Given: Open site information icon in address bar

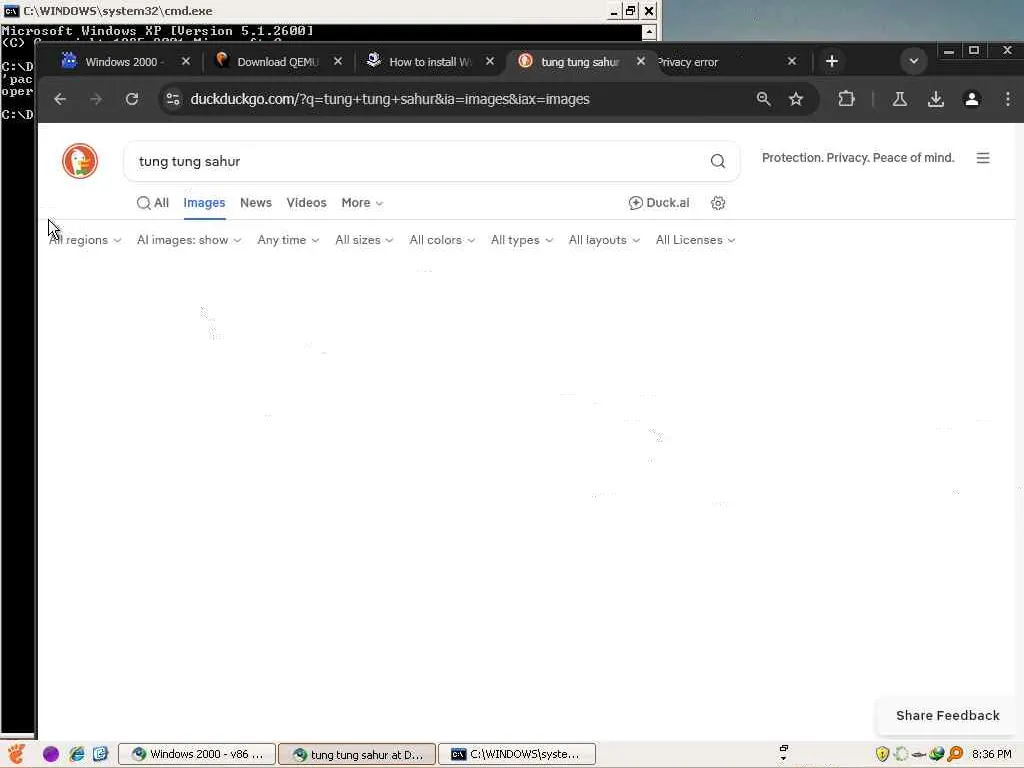Looking at the screenshot, I should (x=173, y=99).
